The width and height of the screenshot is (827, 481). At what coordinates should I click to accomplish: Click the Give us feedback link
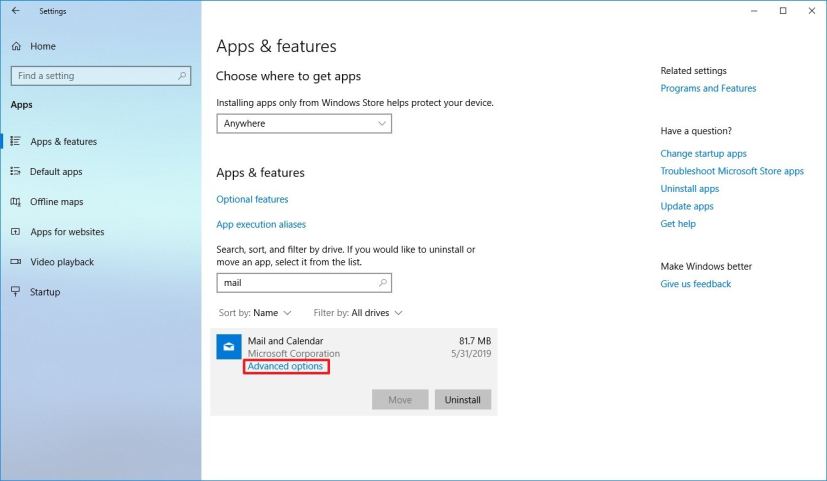(x=696, y=284)
